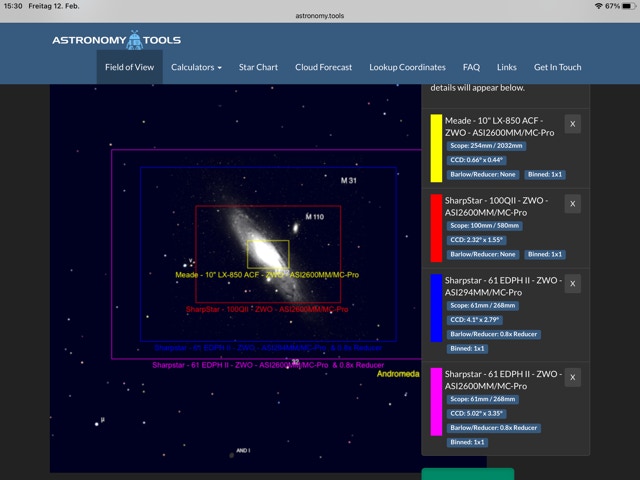Click the 15:30 clock in status bar
This screenshot has width=640, height=480.
[x=13, y=6]
